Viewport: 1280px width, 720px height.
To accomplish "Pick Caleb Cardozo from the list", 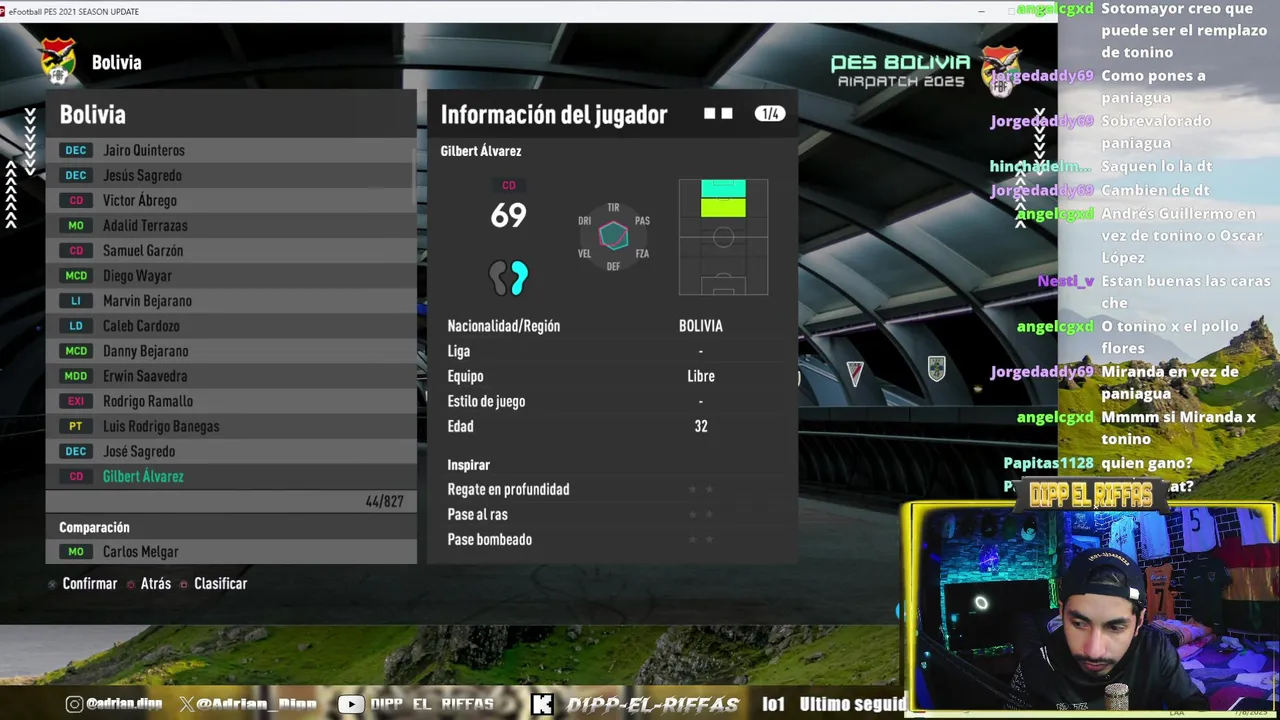I will [229, 325].
